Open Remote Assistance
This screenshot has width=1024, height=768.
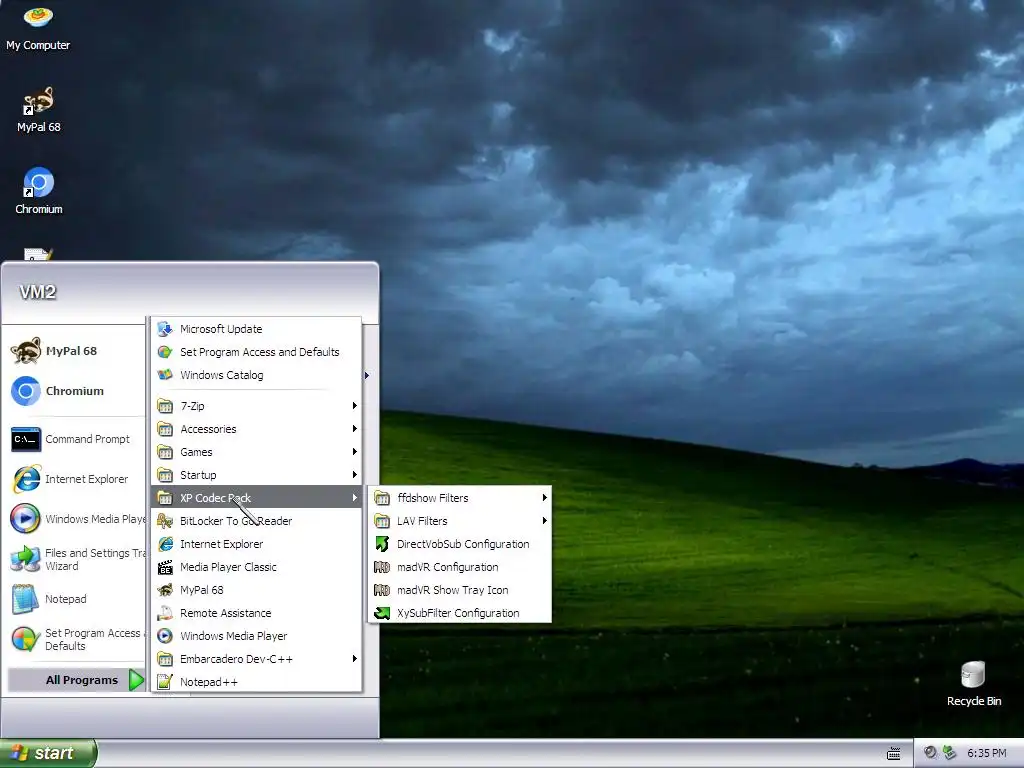[x=257, y=613]
